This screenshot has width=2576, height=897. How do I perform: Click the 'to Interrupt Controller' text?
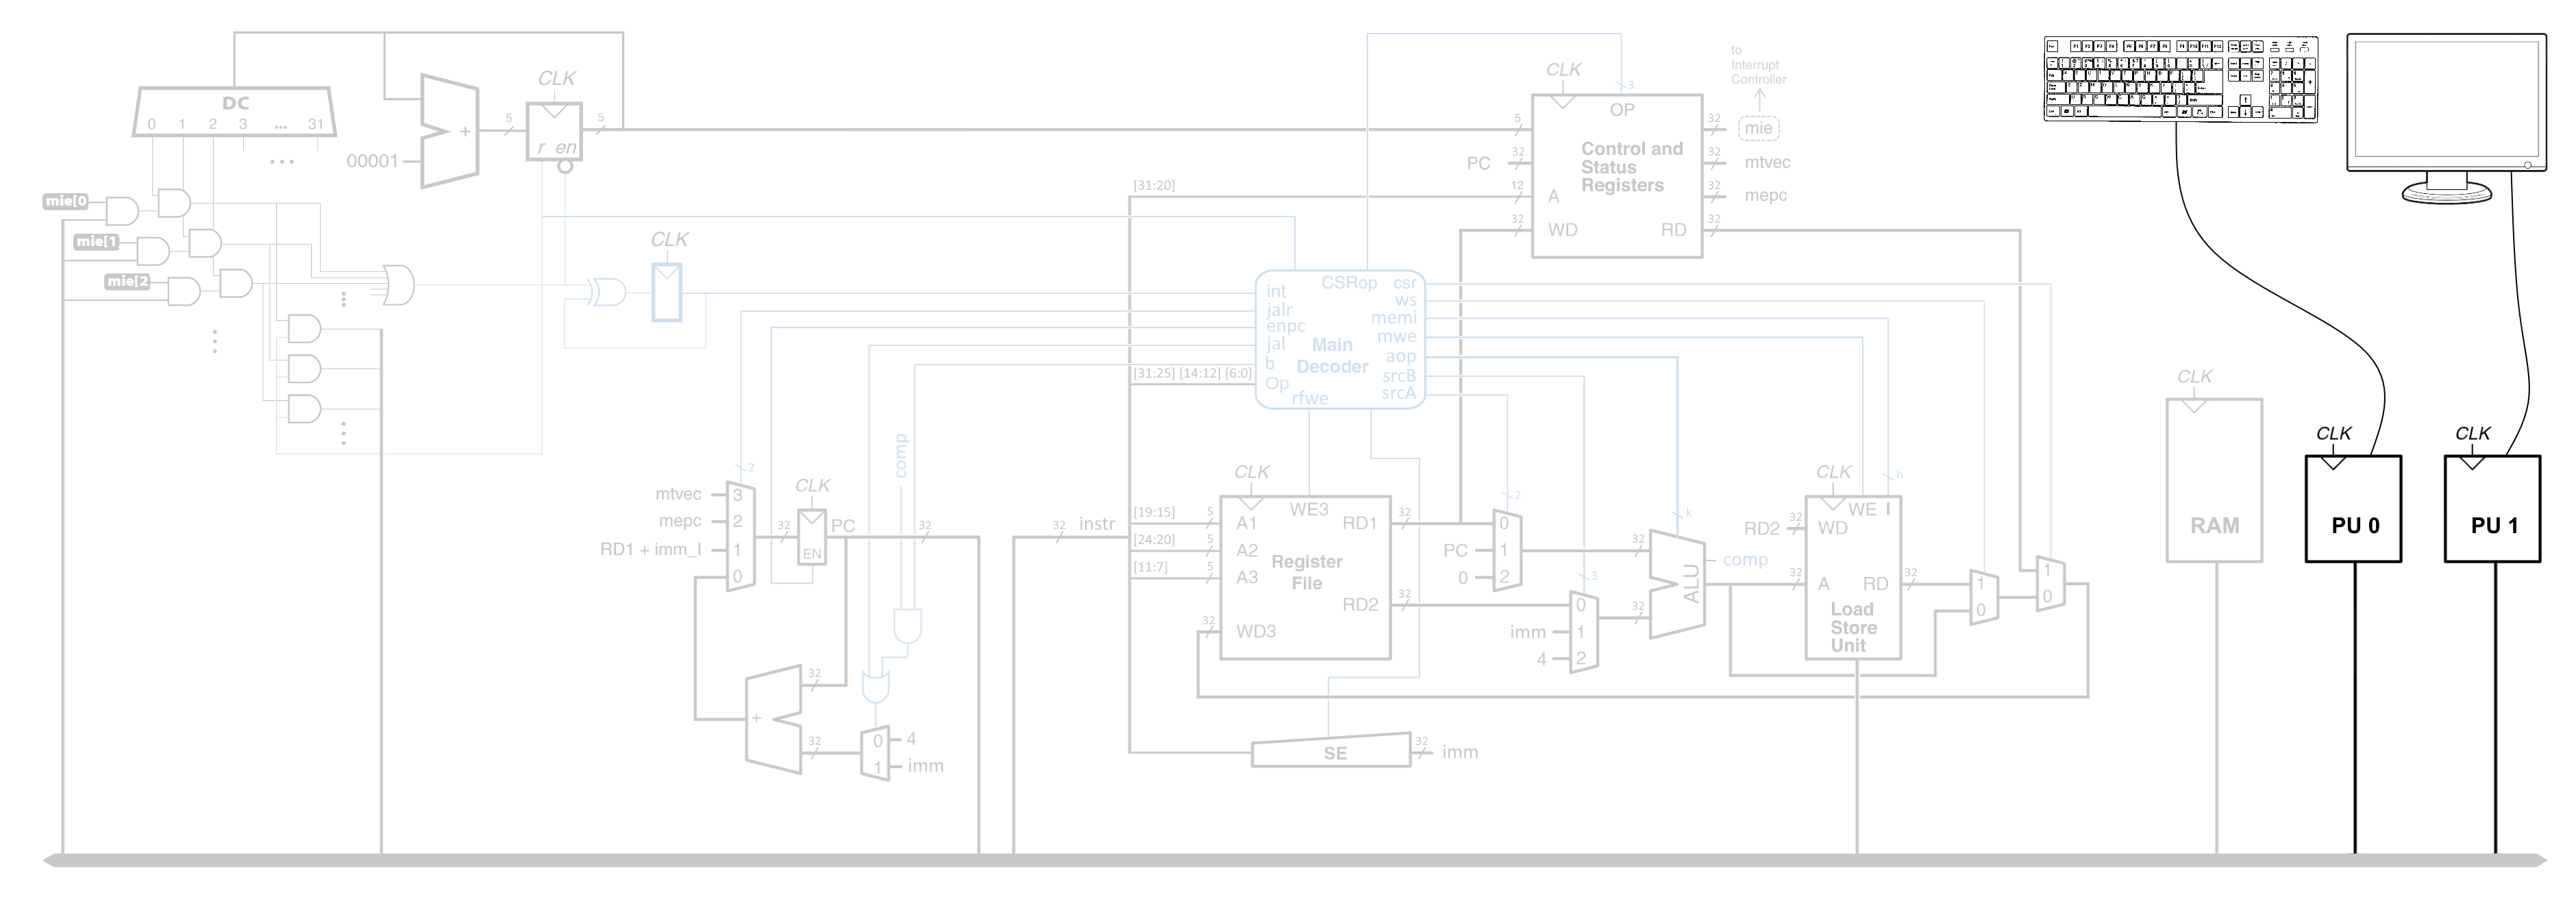coord(1758,65)
